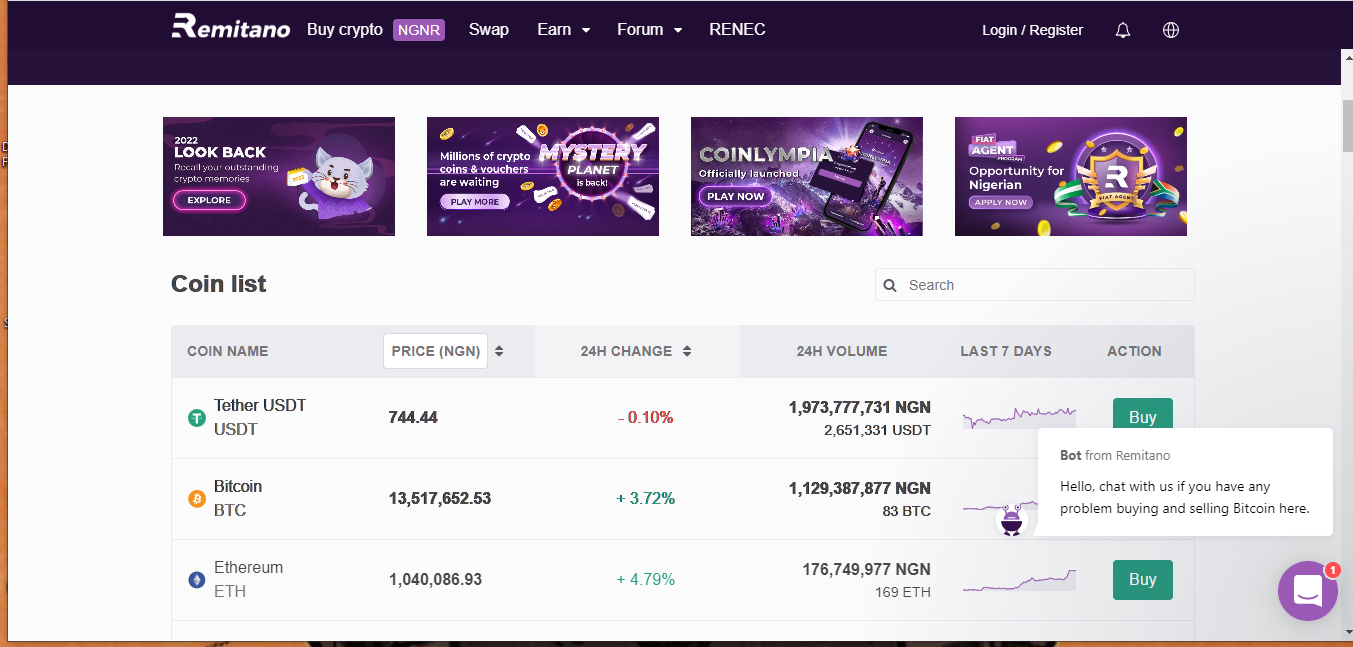Open the Swap page

[489, 30]
